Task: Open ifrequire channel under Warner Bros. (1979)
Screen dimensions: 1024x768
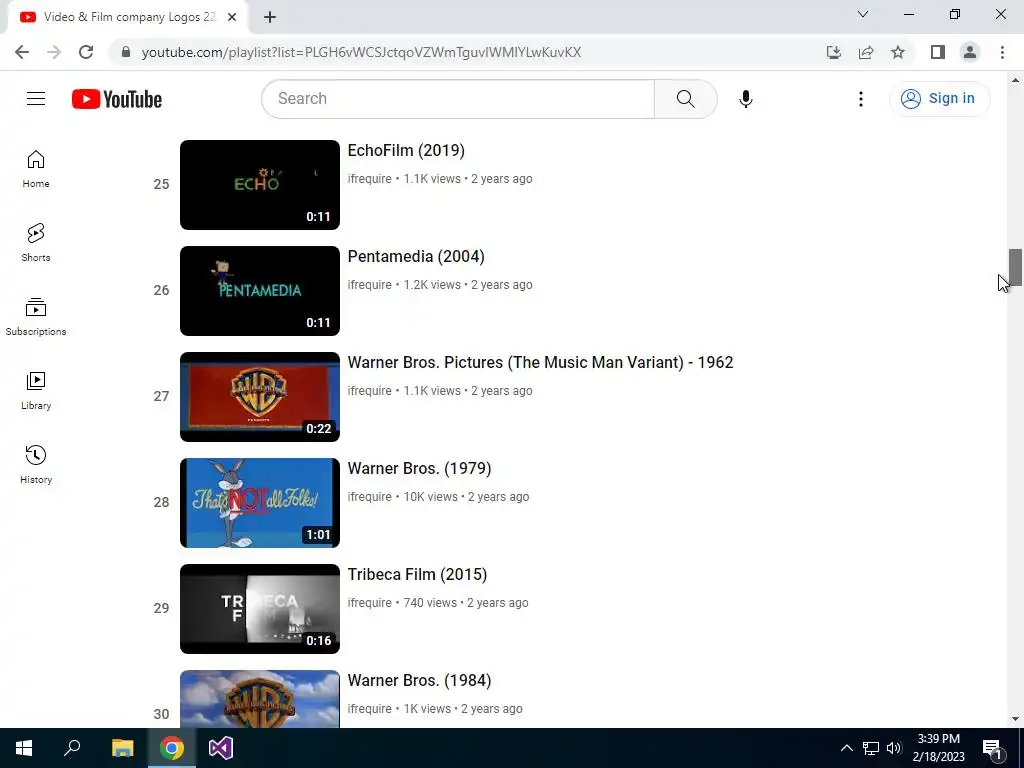Action: (370, 497)
